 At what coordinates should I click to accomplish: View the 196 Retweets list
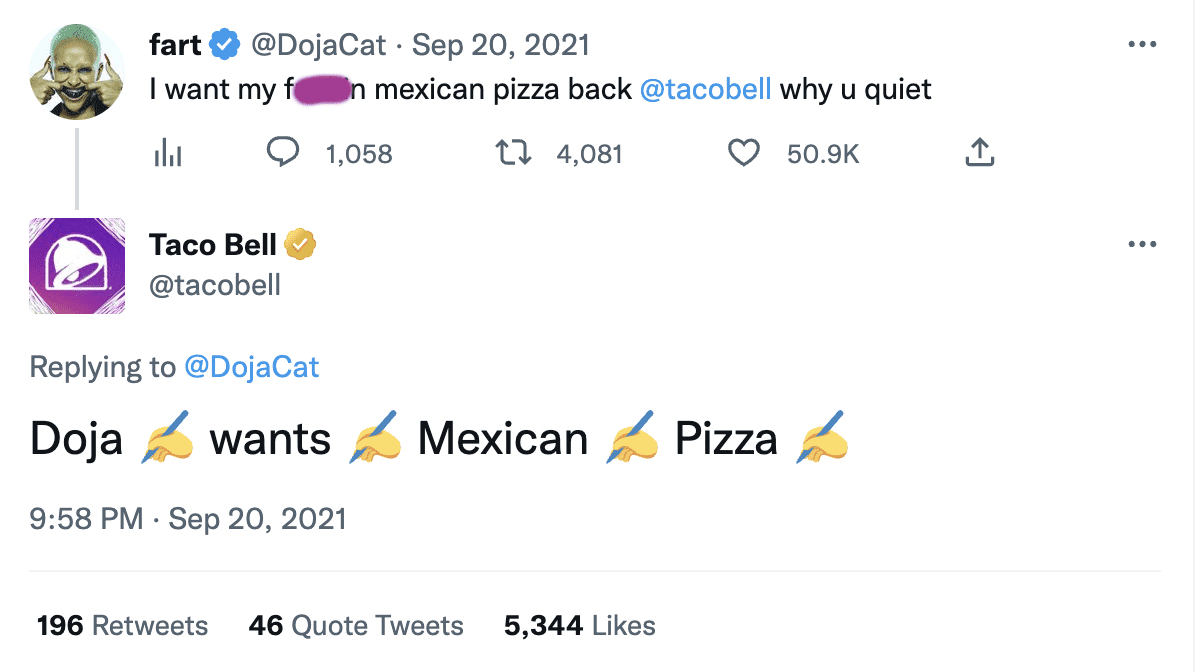pyautogui.click(x=122, y=626)
